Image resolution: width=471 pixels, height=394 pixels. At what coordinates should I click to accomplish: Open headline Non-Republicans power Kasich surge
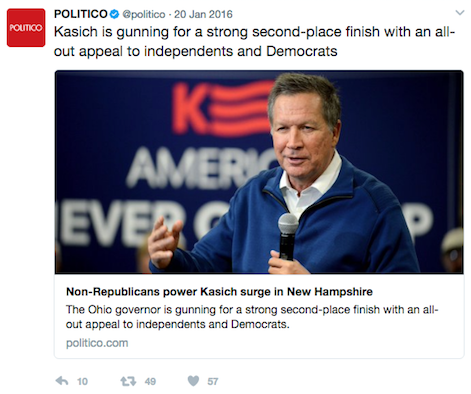219,292
